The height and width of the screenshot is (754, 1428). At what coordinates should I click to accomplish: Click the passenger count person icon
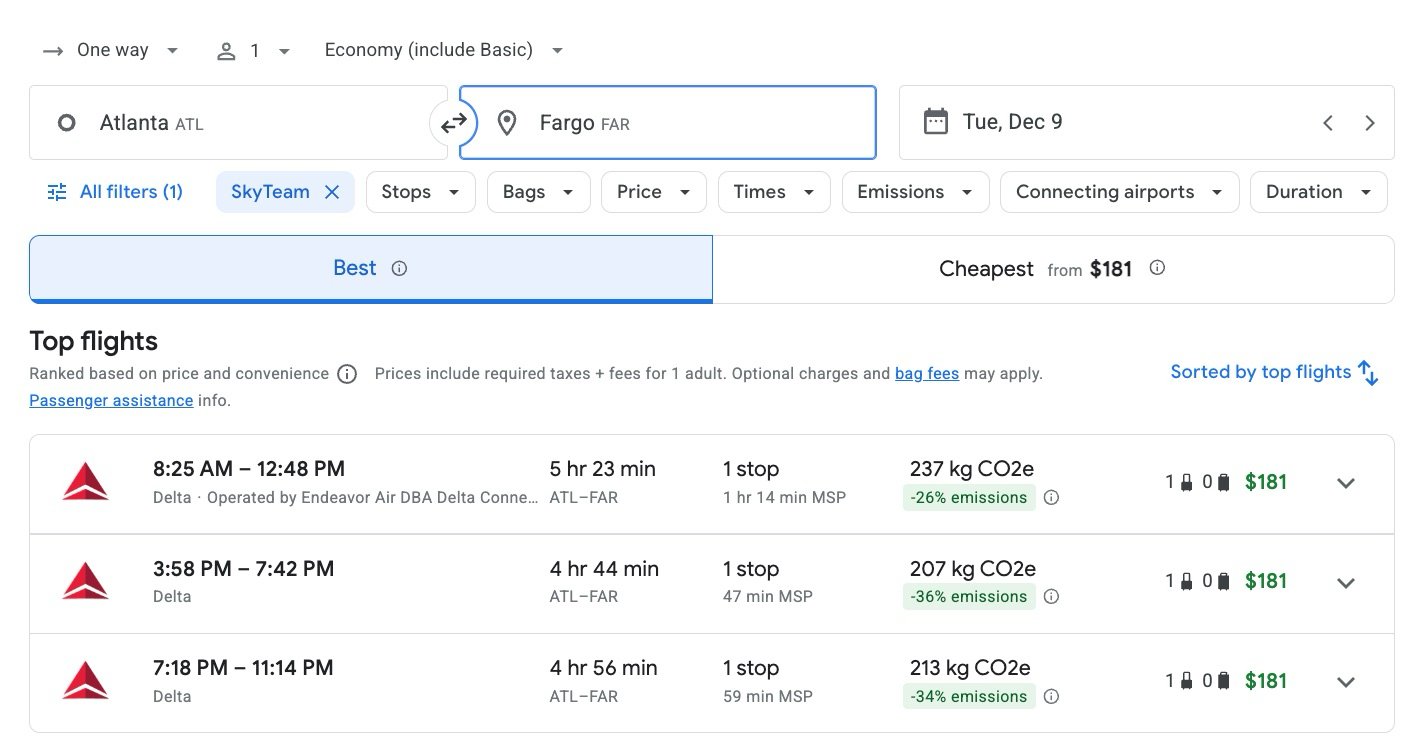pos(225,49)
